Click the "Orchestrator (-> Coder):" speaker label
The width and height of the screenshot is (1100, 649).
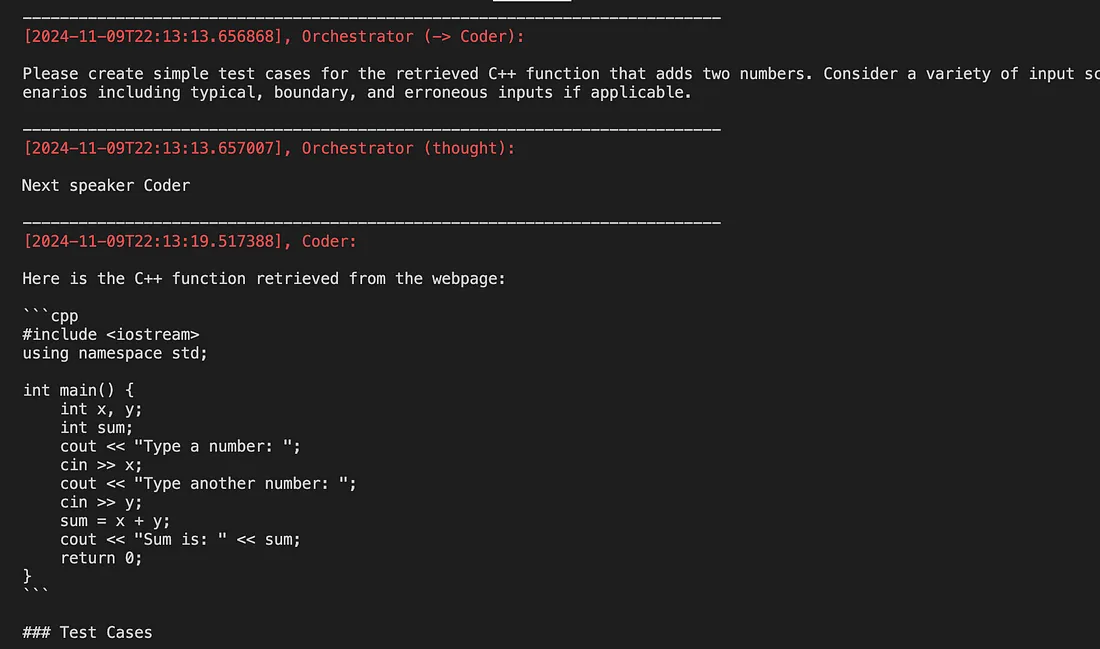(413, 36)
